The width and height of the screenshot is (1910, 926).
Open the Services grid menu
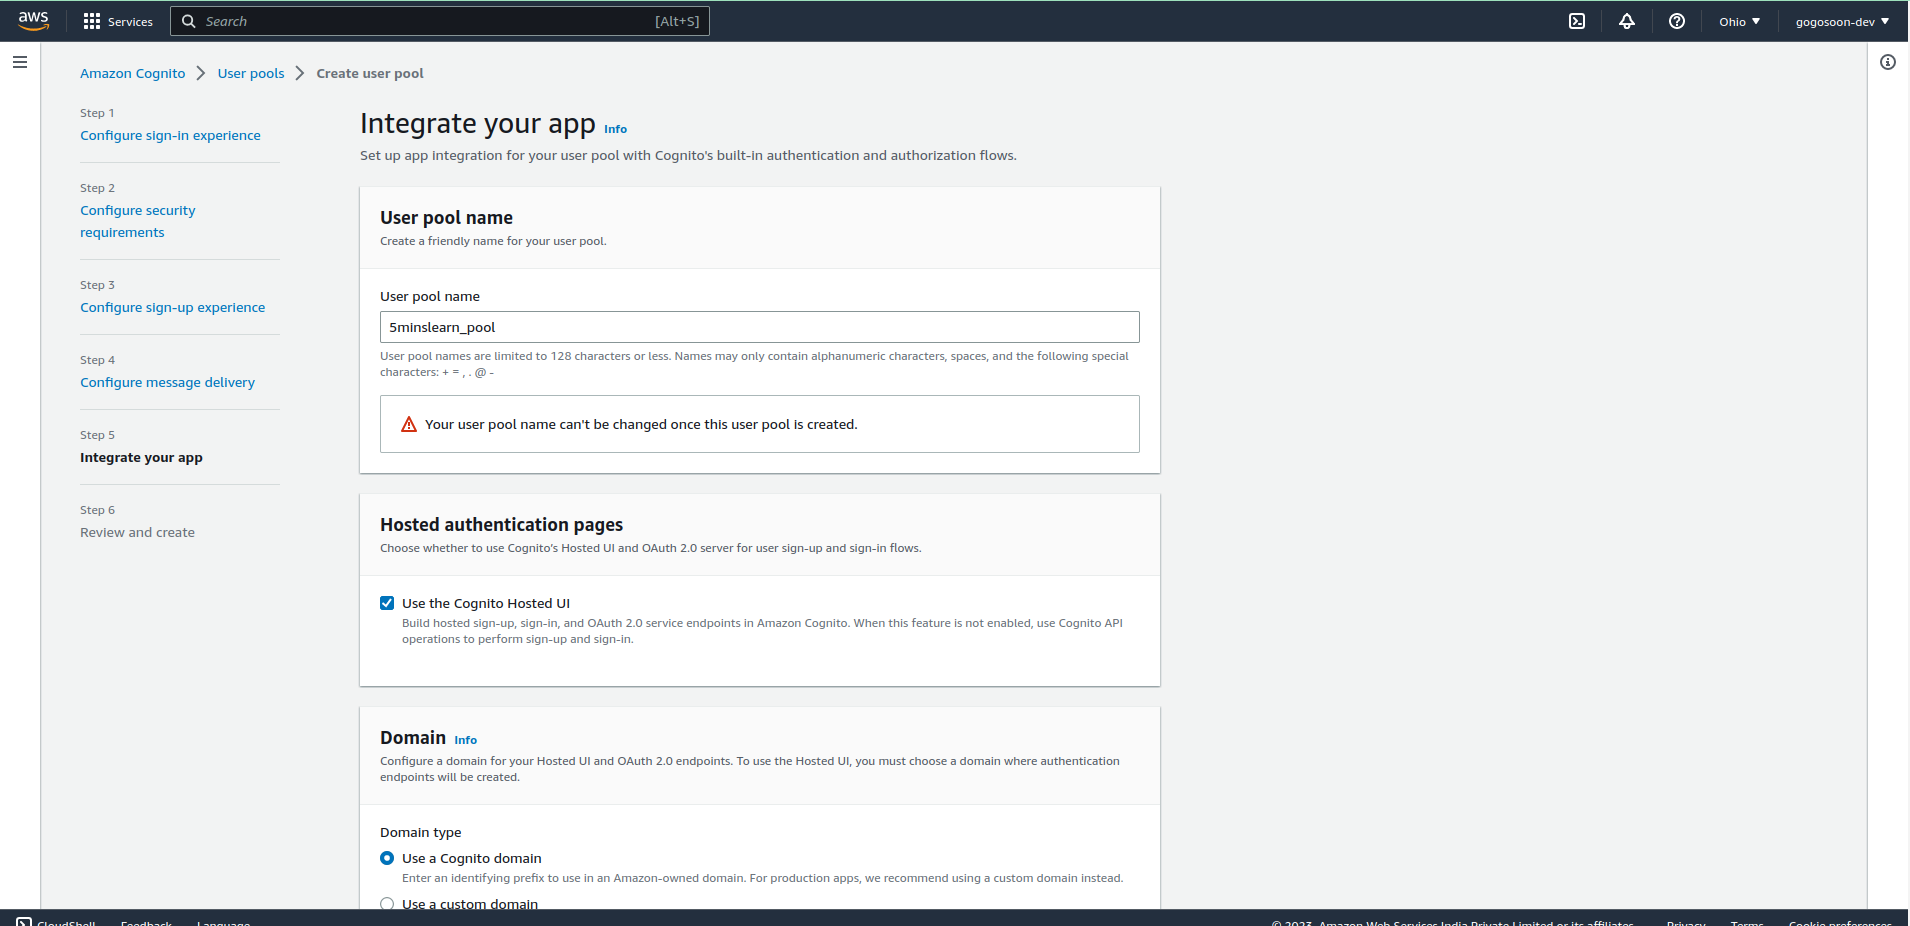pos(92,21)
